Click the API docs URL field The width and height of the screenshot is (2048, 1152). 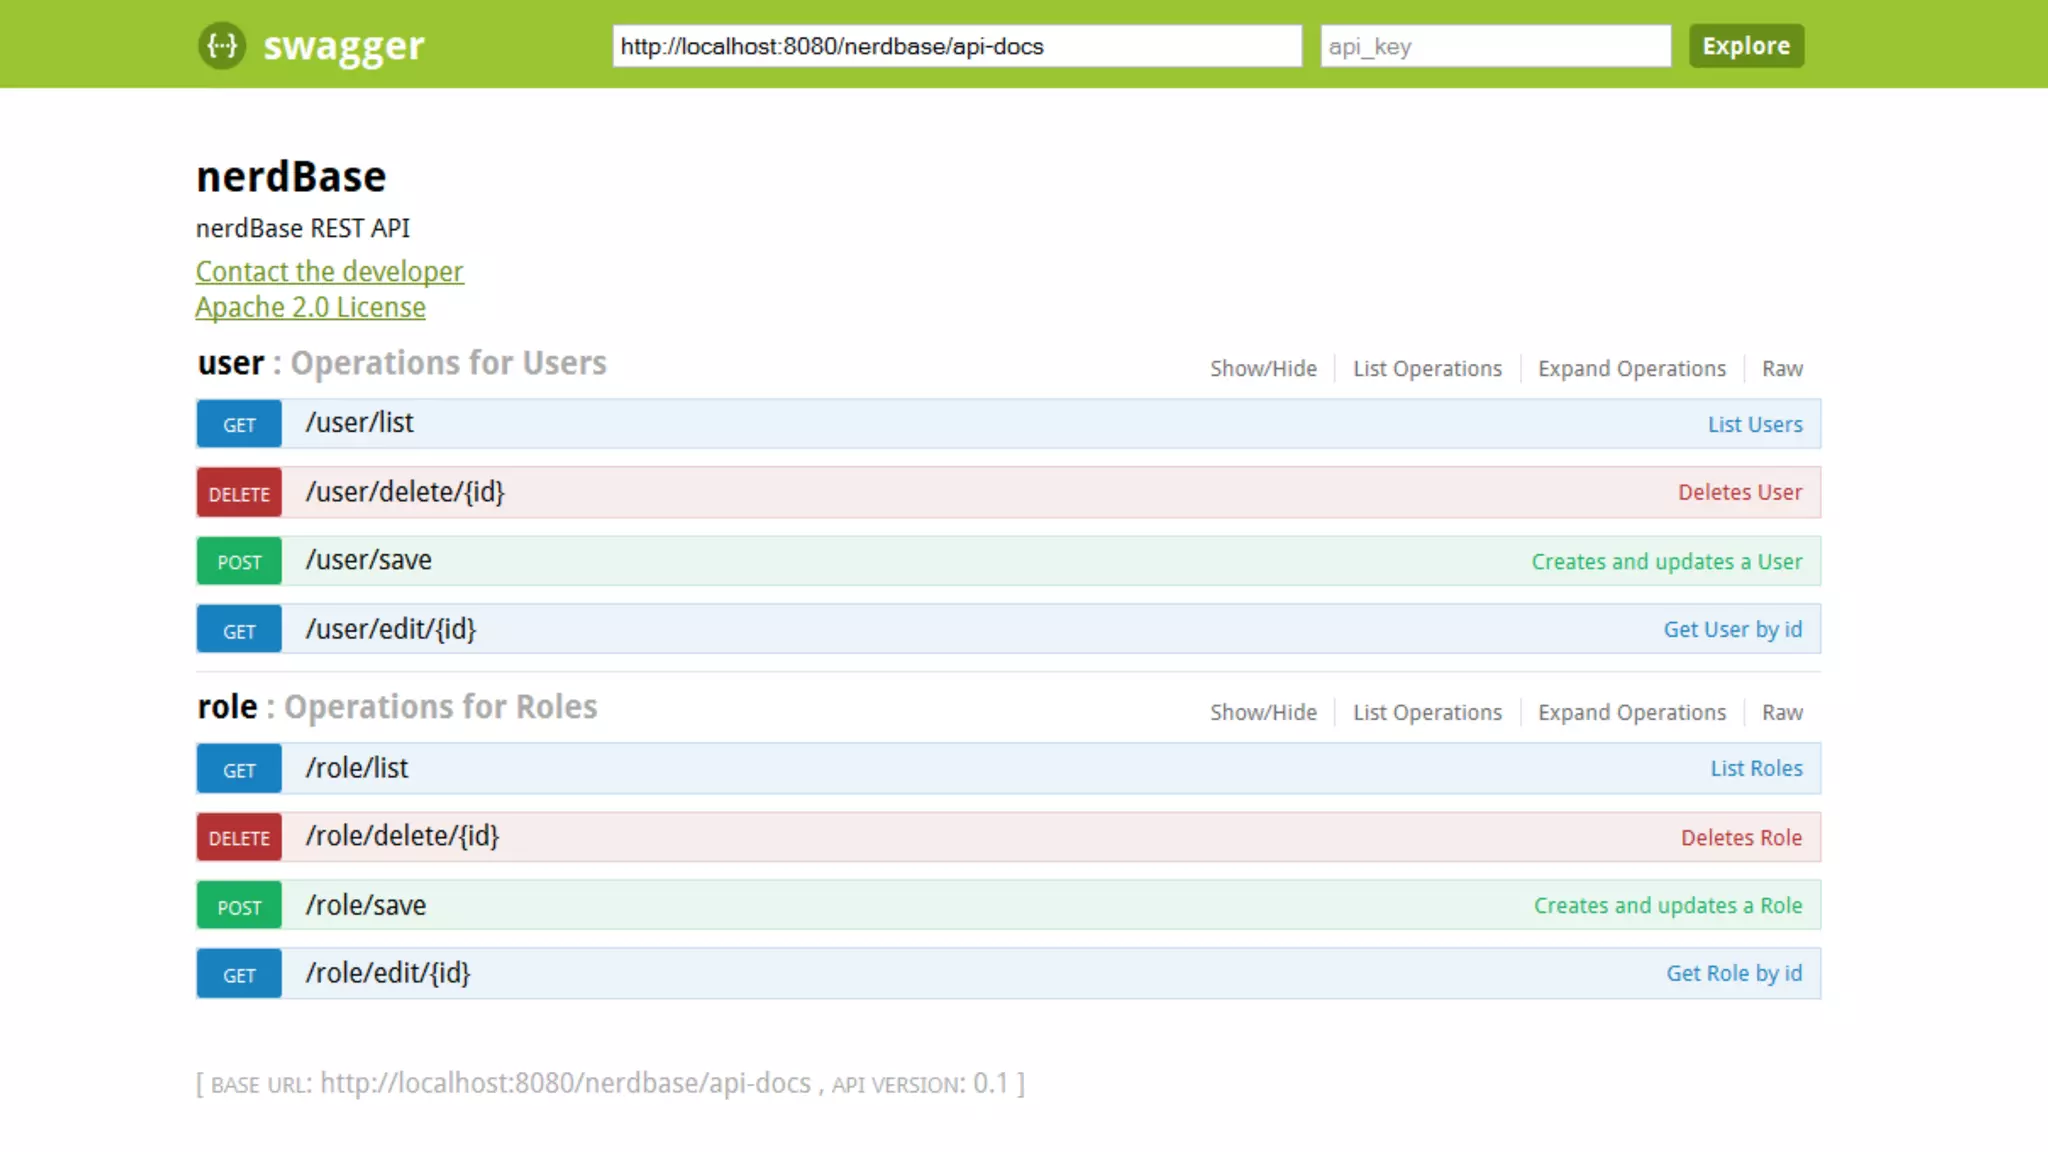956,46
